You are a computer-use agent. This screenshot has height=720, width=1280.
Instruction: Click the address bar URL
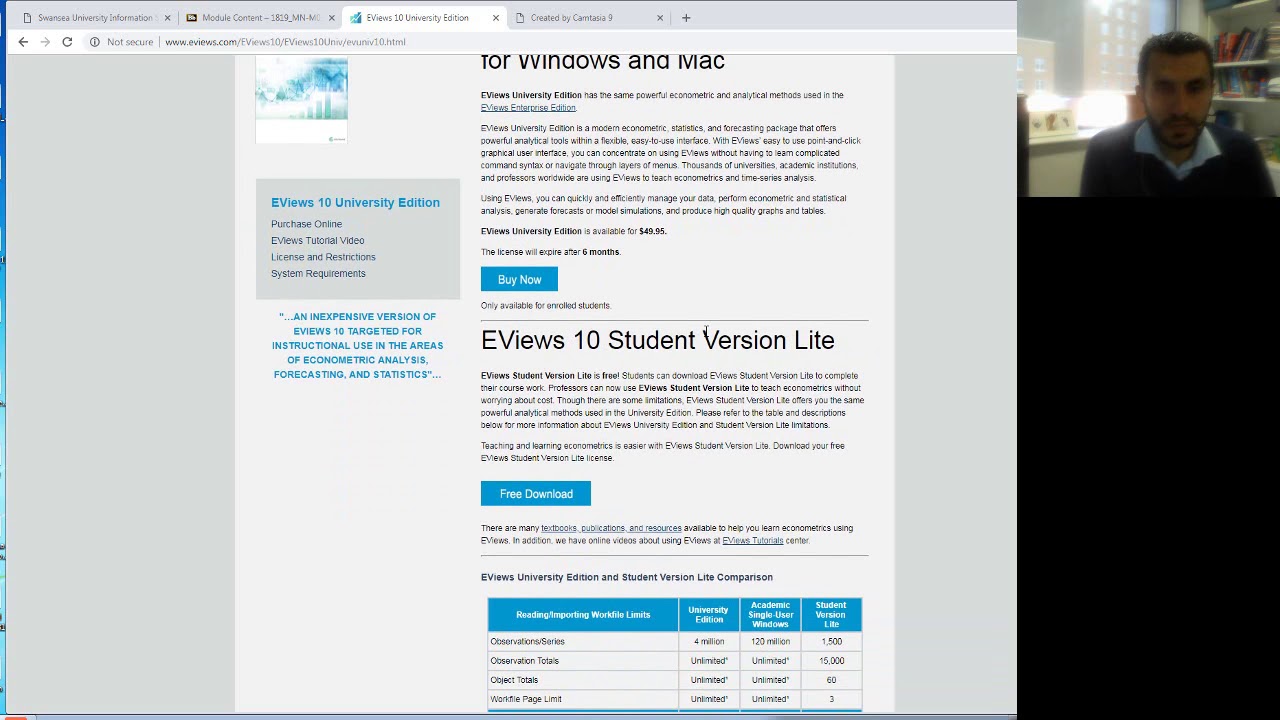pos(285,42)
